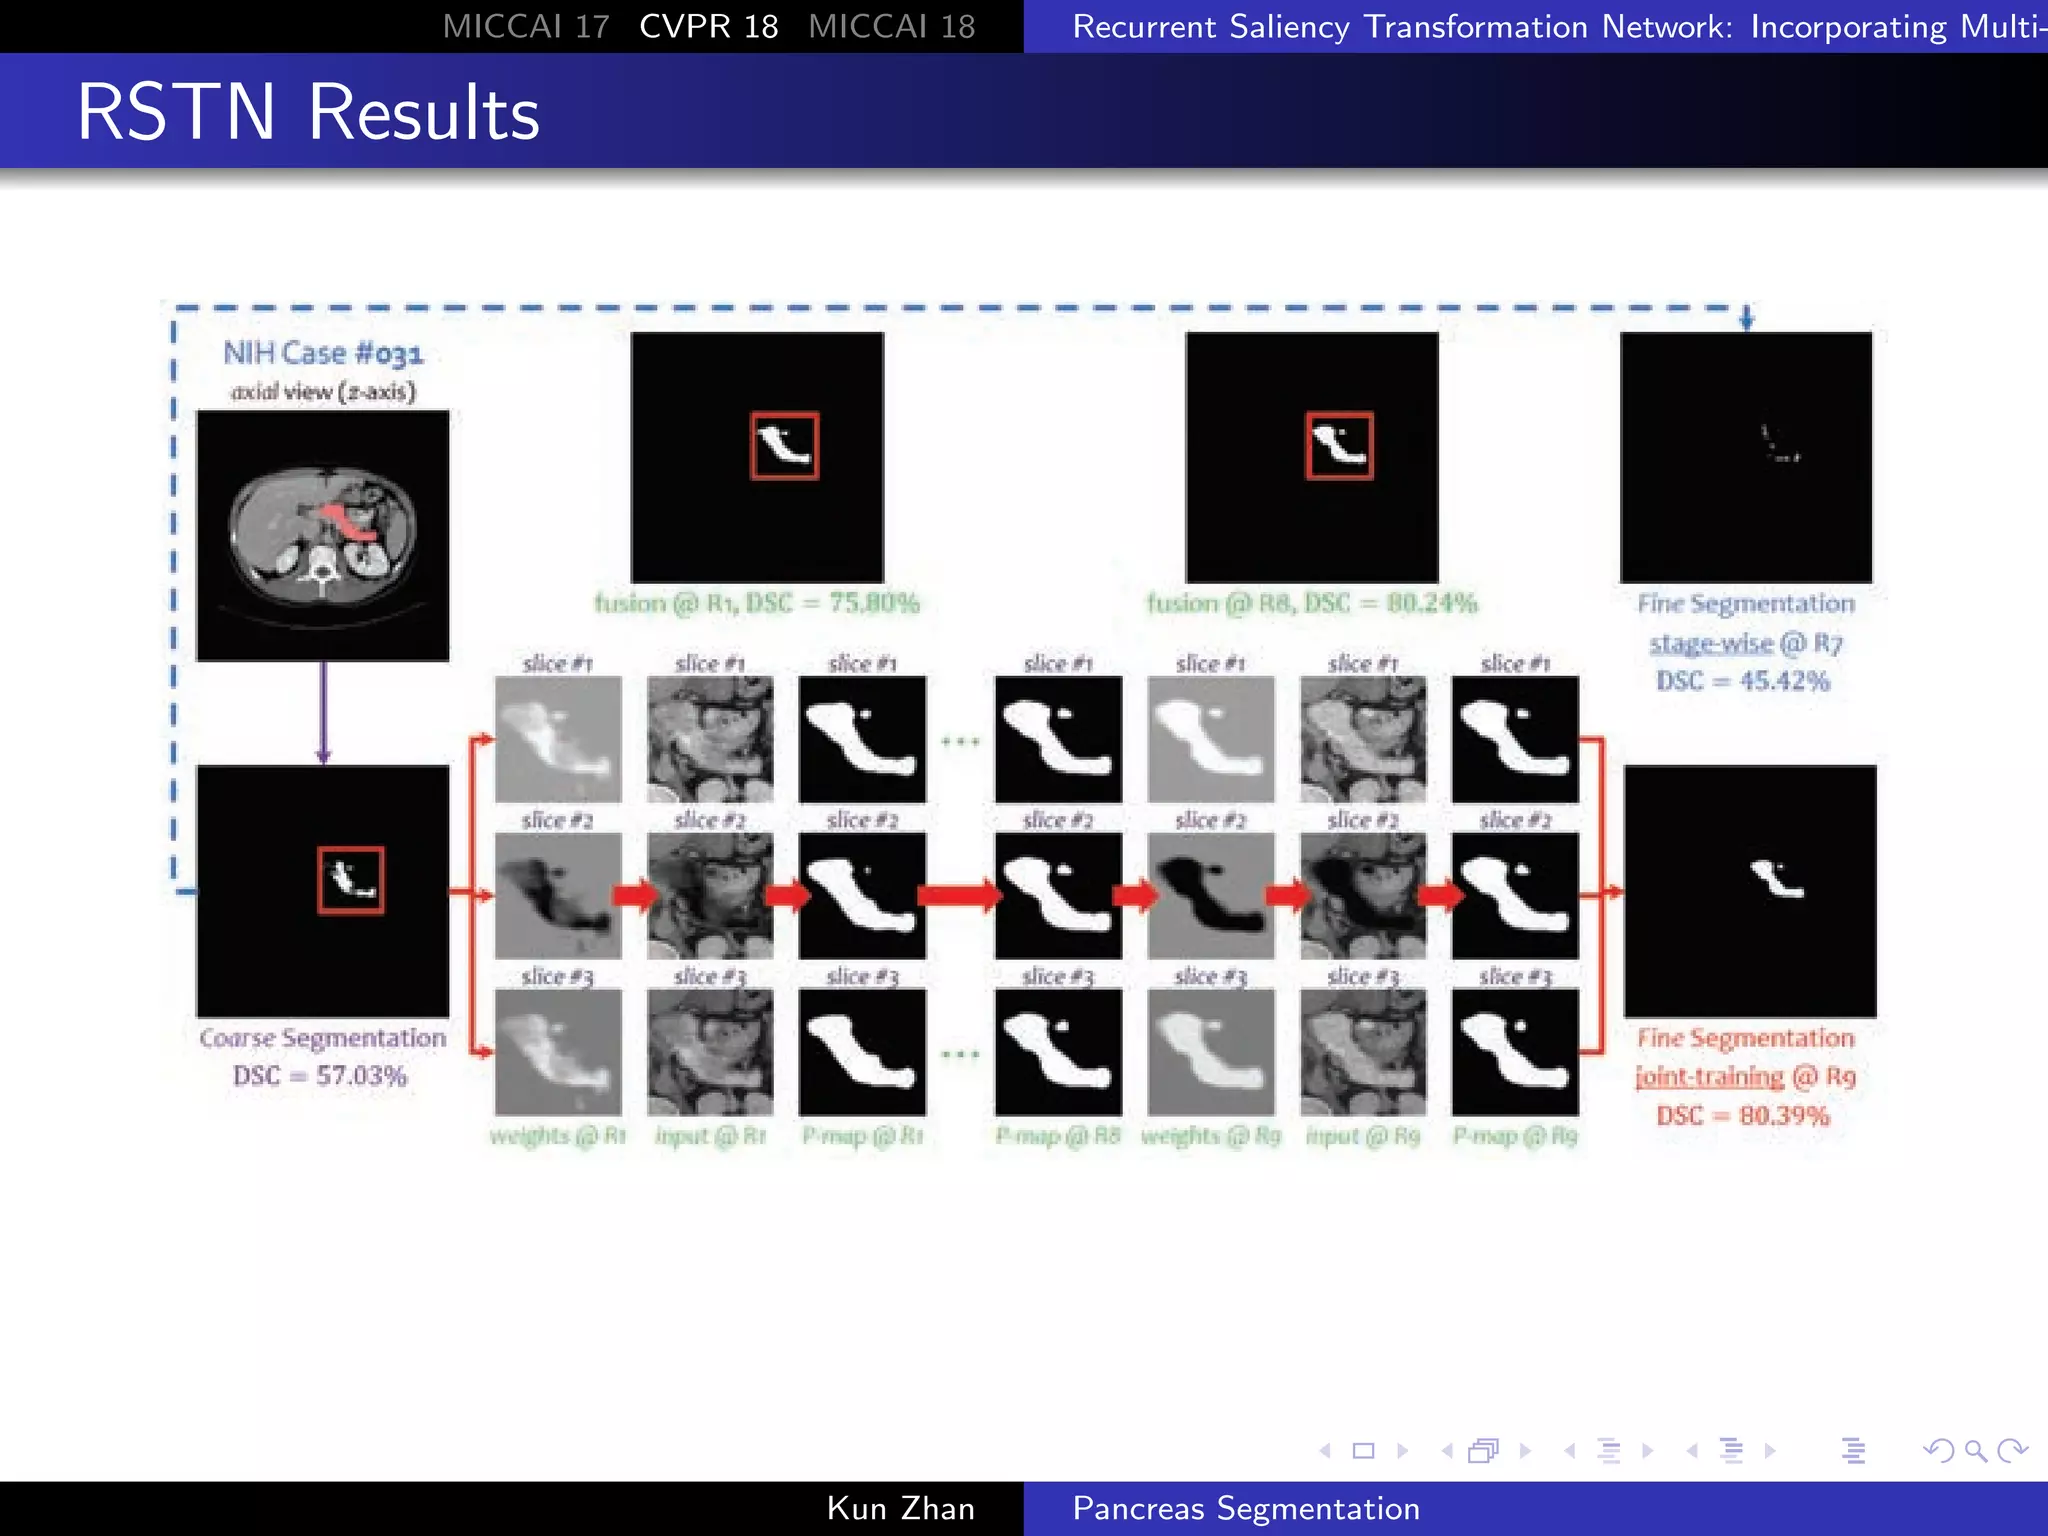The image size is (2048, 1536).
Task: Click the 'P-map @ R9' column label
Action: [x=1515, y=1136]
